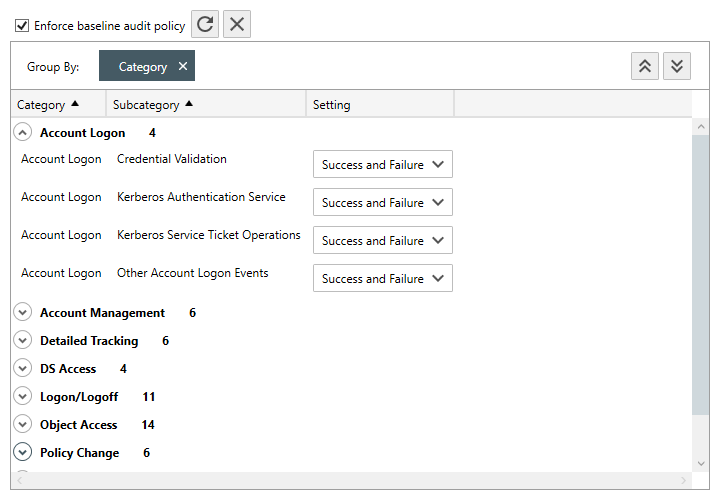Toggle Enforce baseline audit policy checkbox
Image resolution: width=720 pixels, height=500 pixels.
click(x=22, y=26)
